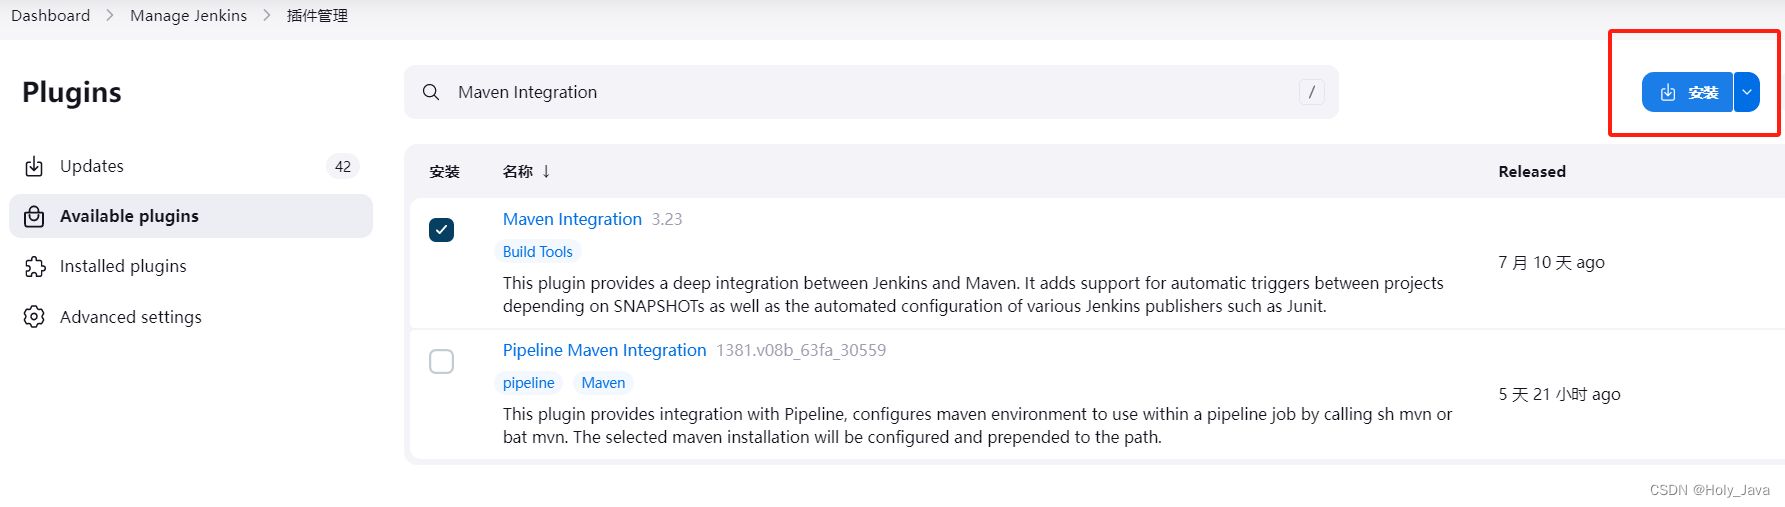Click the search magnifier icon
This screenshot has width=1785, height=507.
coord(431,92)
